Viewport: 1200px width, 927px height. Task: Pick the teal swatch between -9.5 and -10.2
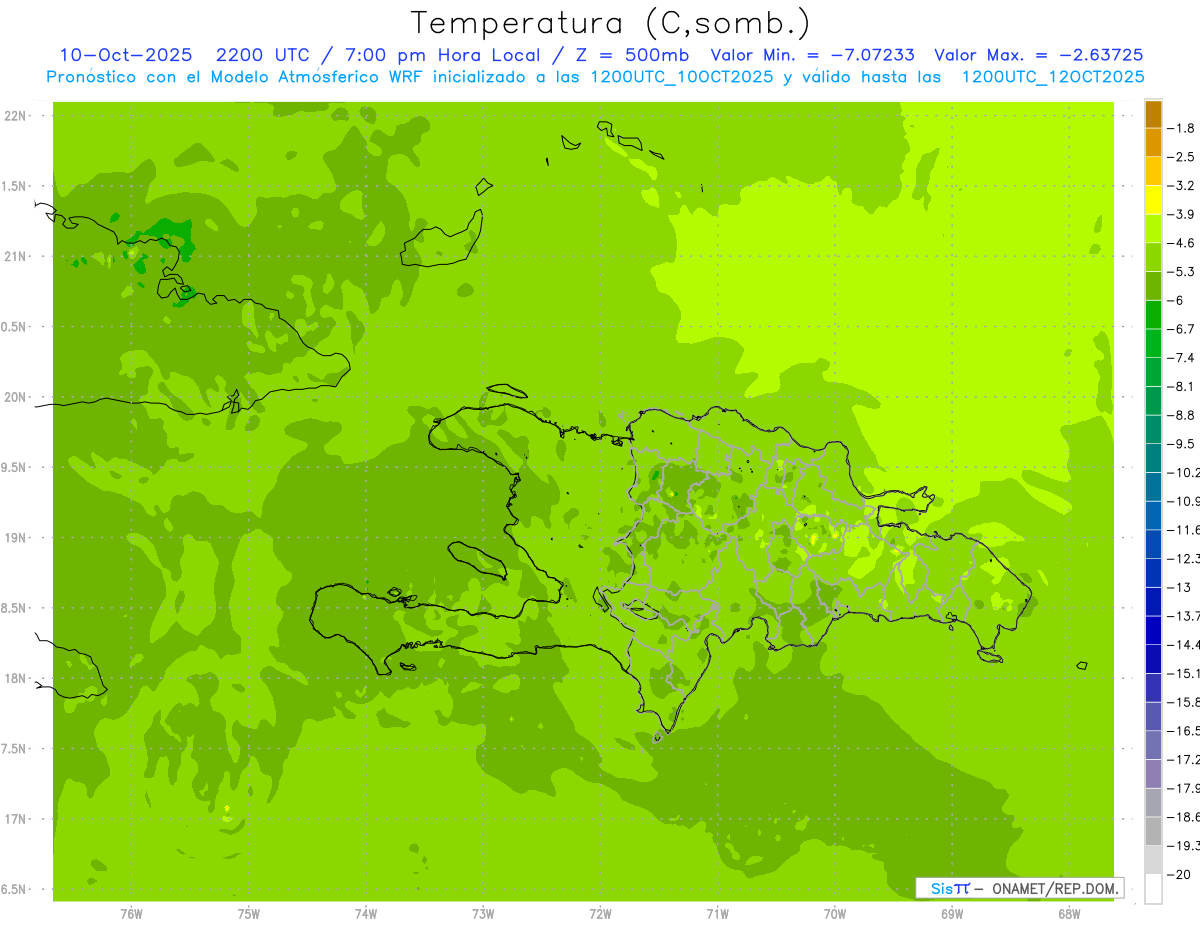click(1153, 458)
